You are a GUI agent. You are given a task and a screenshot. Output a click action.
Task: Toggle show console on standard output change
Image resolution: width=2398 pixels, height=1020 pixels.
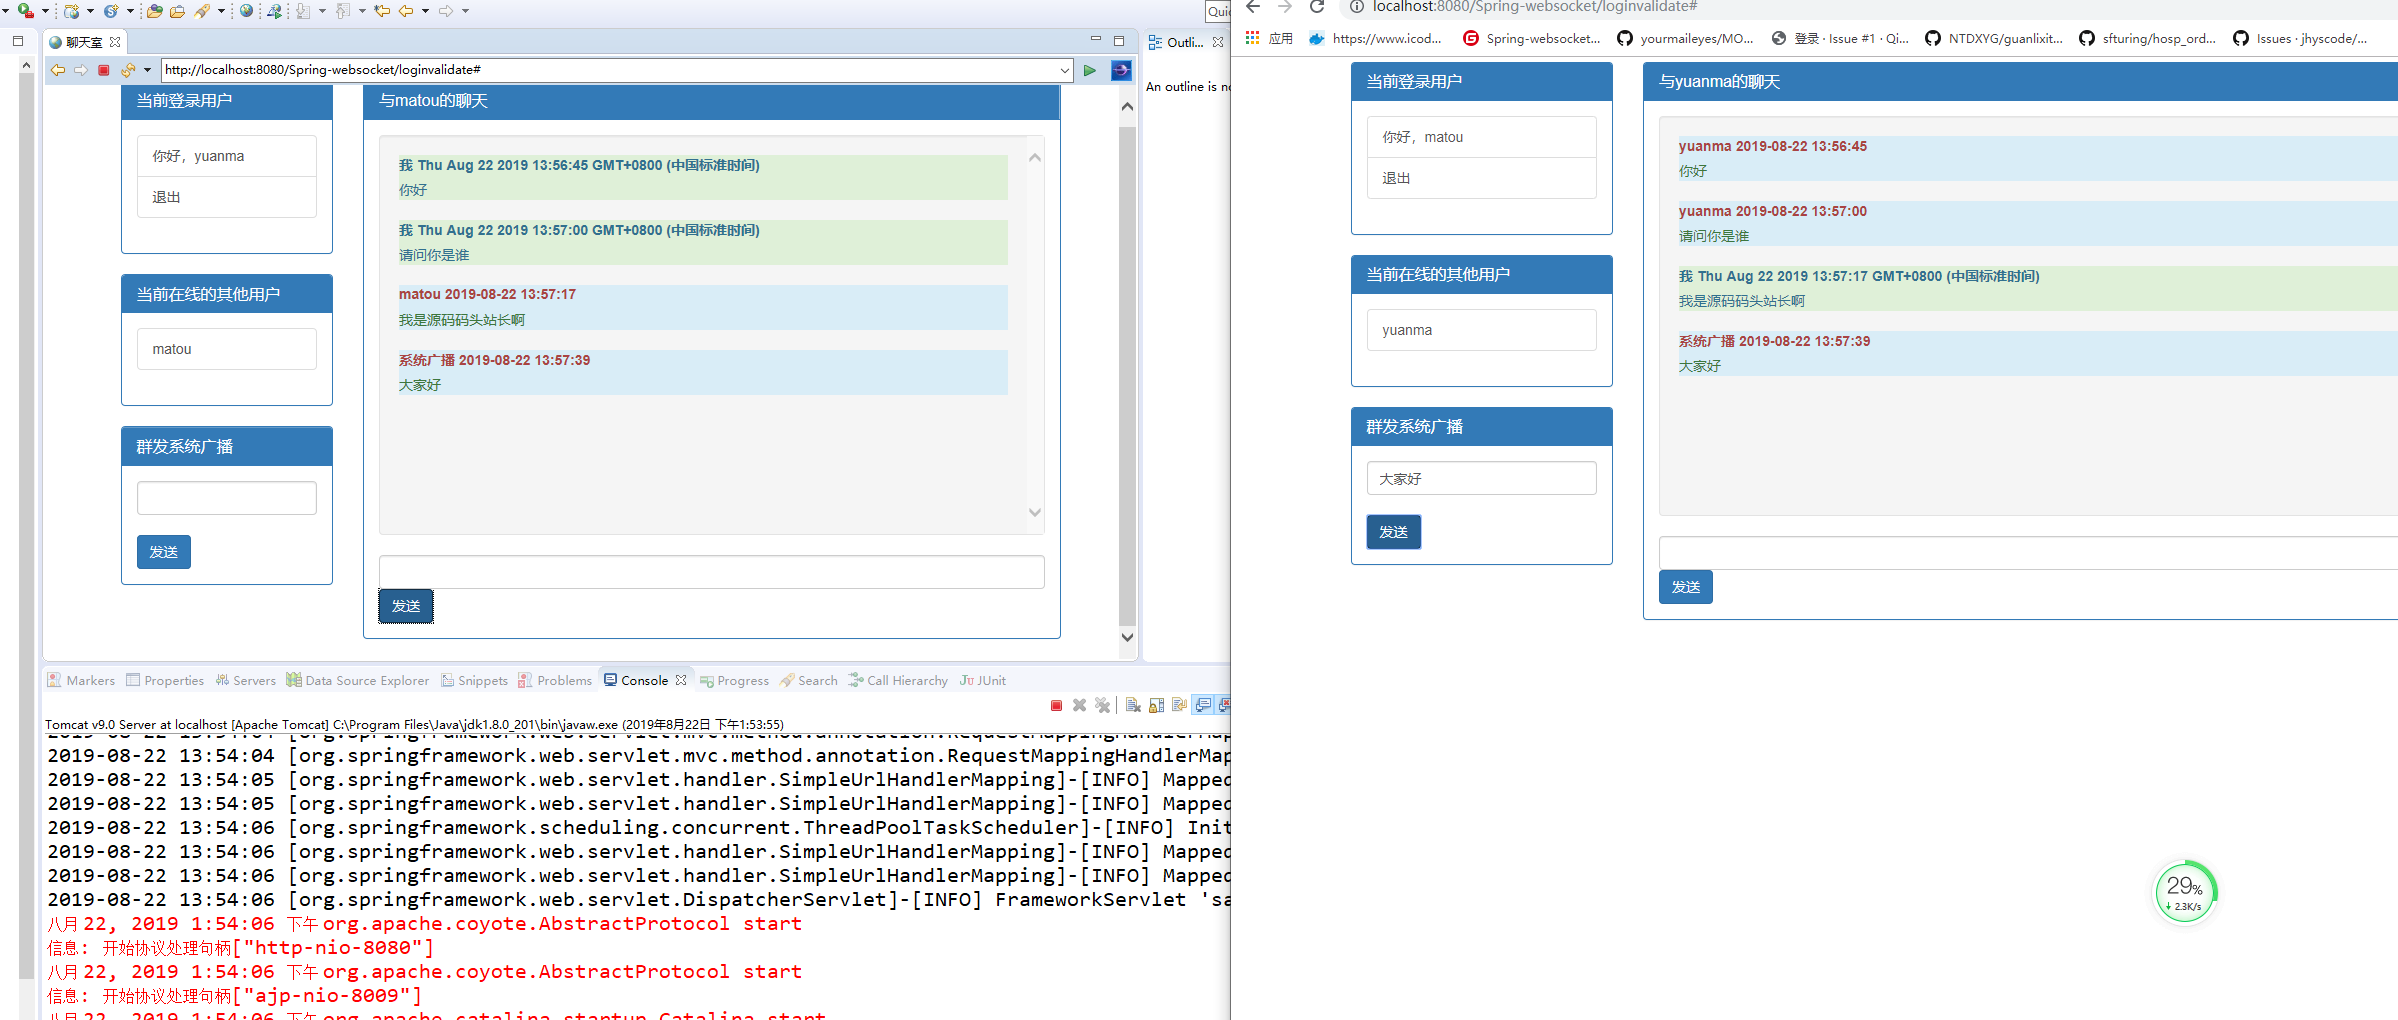[x=1203, y=706]
